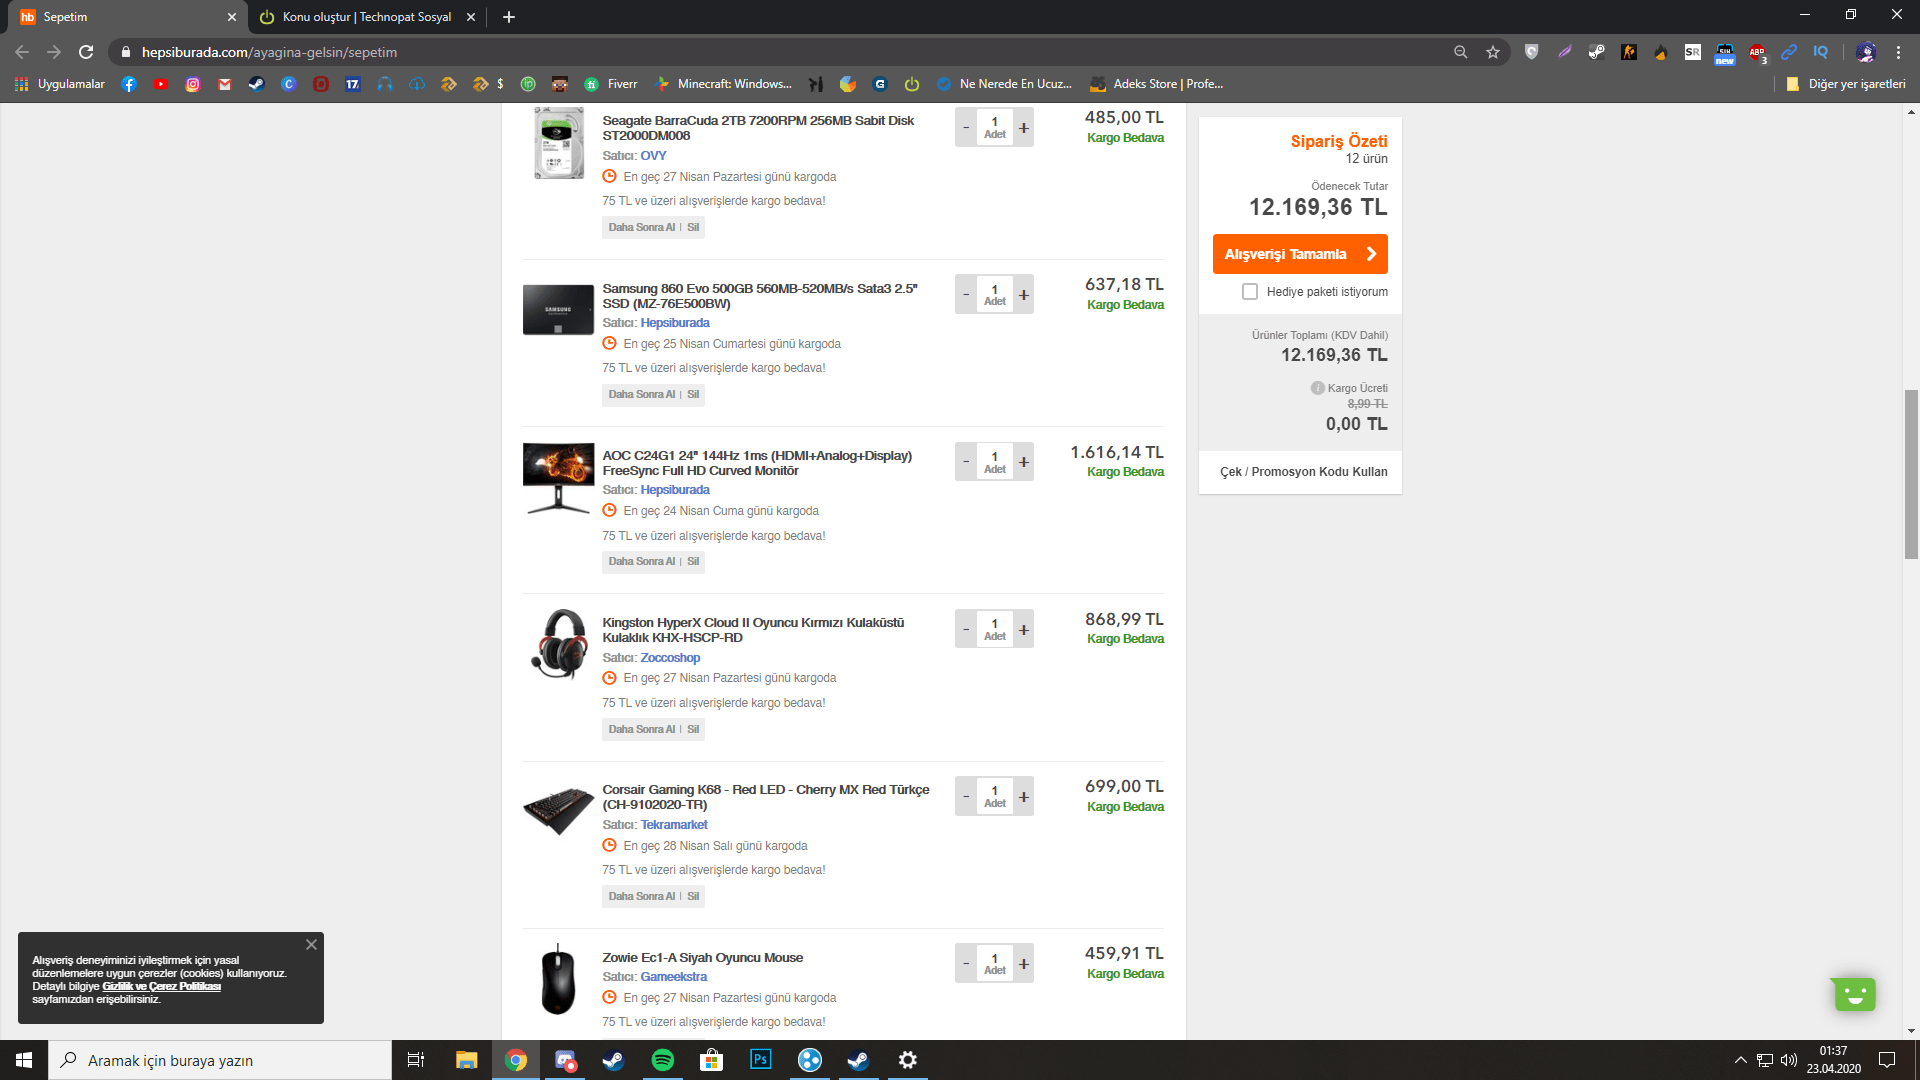
Task: Click the Corsair K68 keyboard thumbnail
Action: coord(558,809)
